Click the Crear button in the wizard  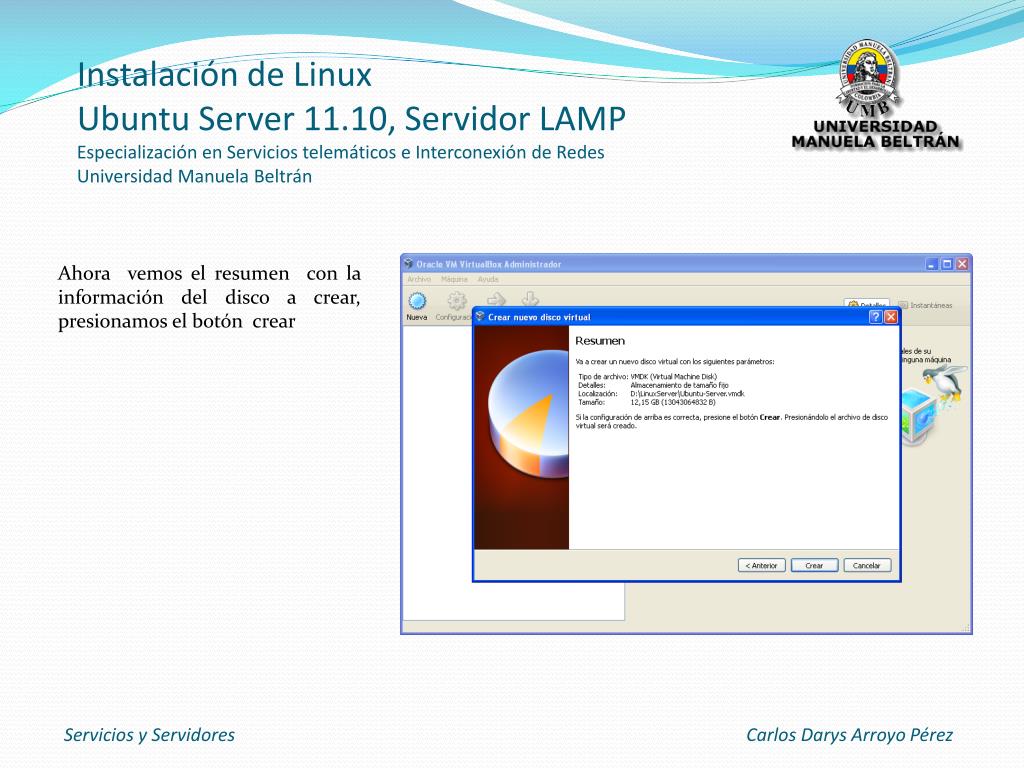[814, 566]
